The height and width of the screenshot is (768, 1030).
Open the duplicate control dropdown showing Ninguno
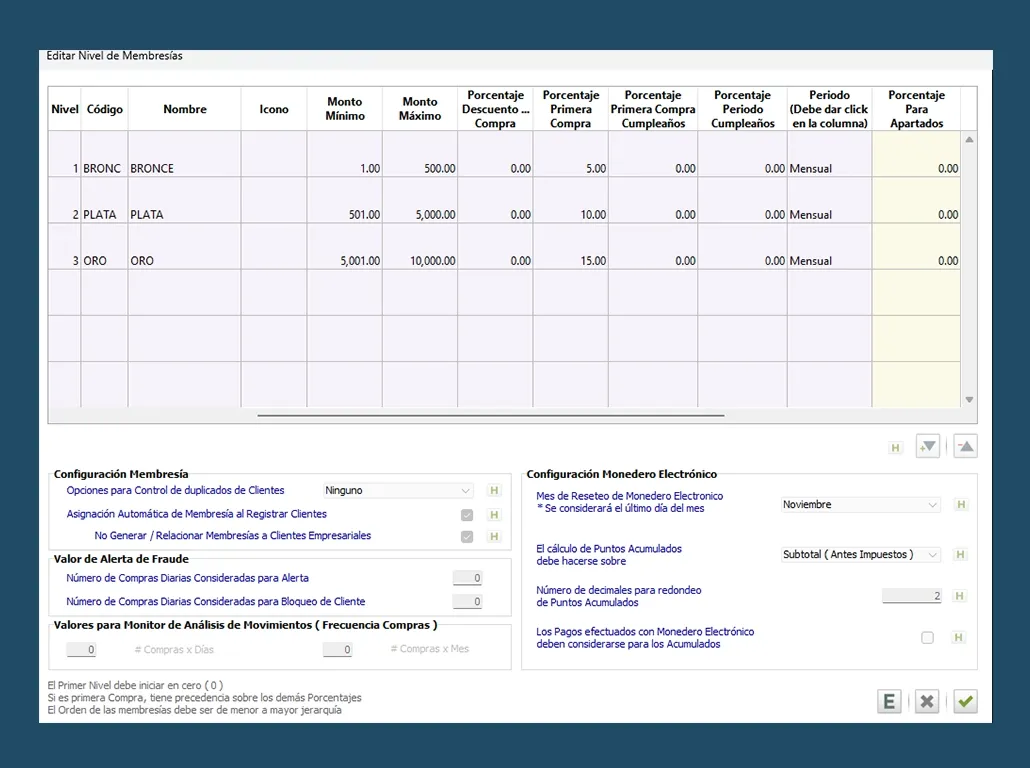click(398, 491)
